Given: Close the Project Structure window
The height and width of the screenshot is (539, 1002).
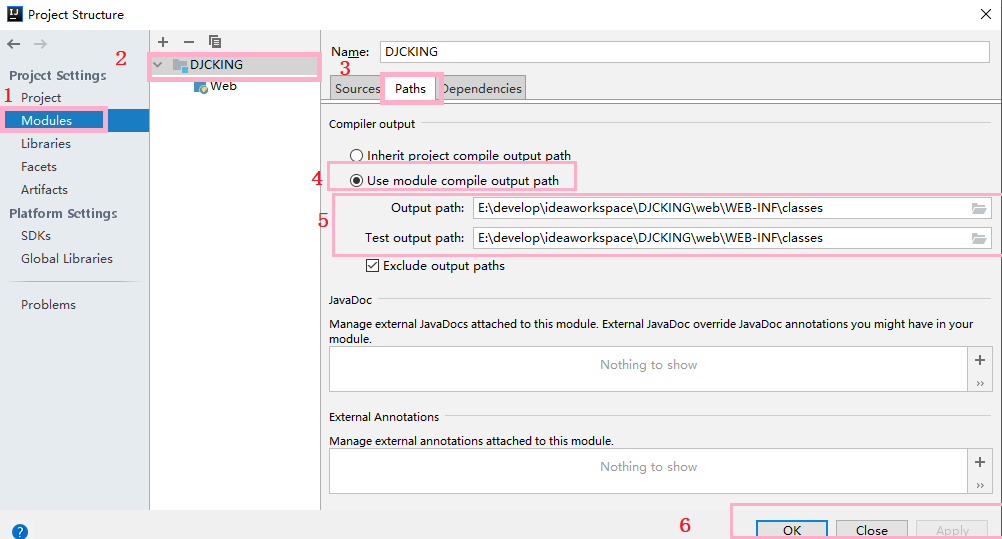Looking at the screenshot, I should tap(985, 14).
